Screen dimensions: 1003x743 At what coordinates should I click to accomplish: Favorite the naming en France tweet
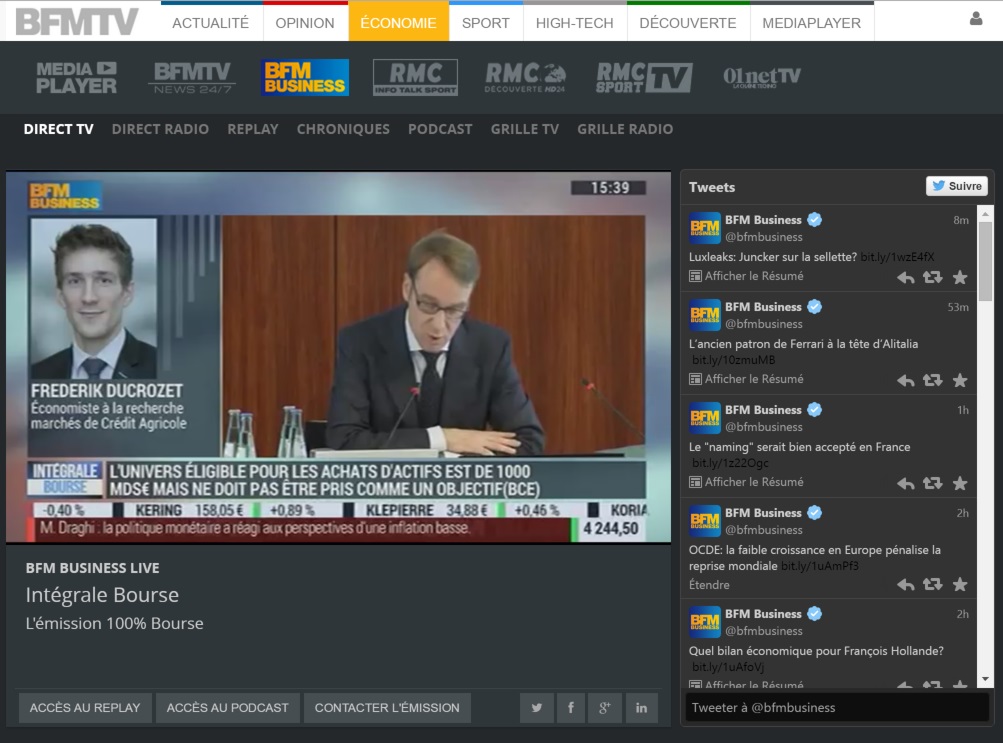point(960,483)
